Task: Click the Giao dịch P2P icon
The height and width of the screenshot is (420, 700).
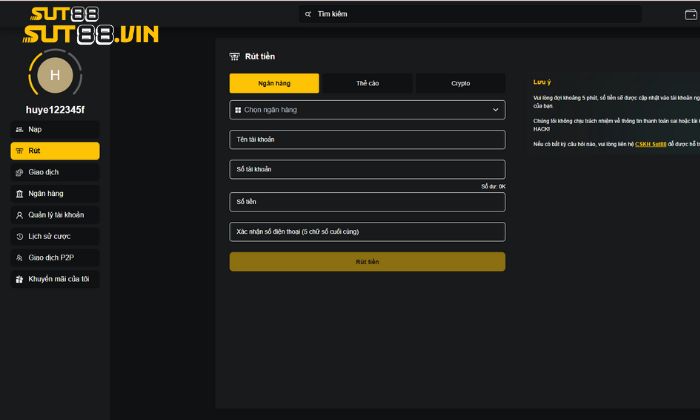Action: 20,258
